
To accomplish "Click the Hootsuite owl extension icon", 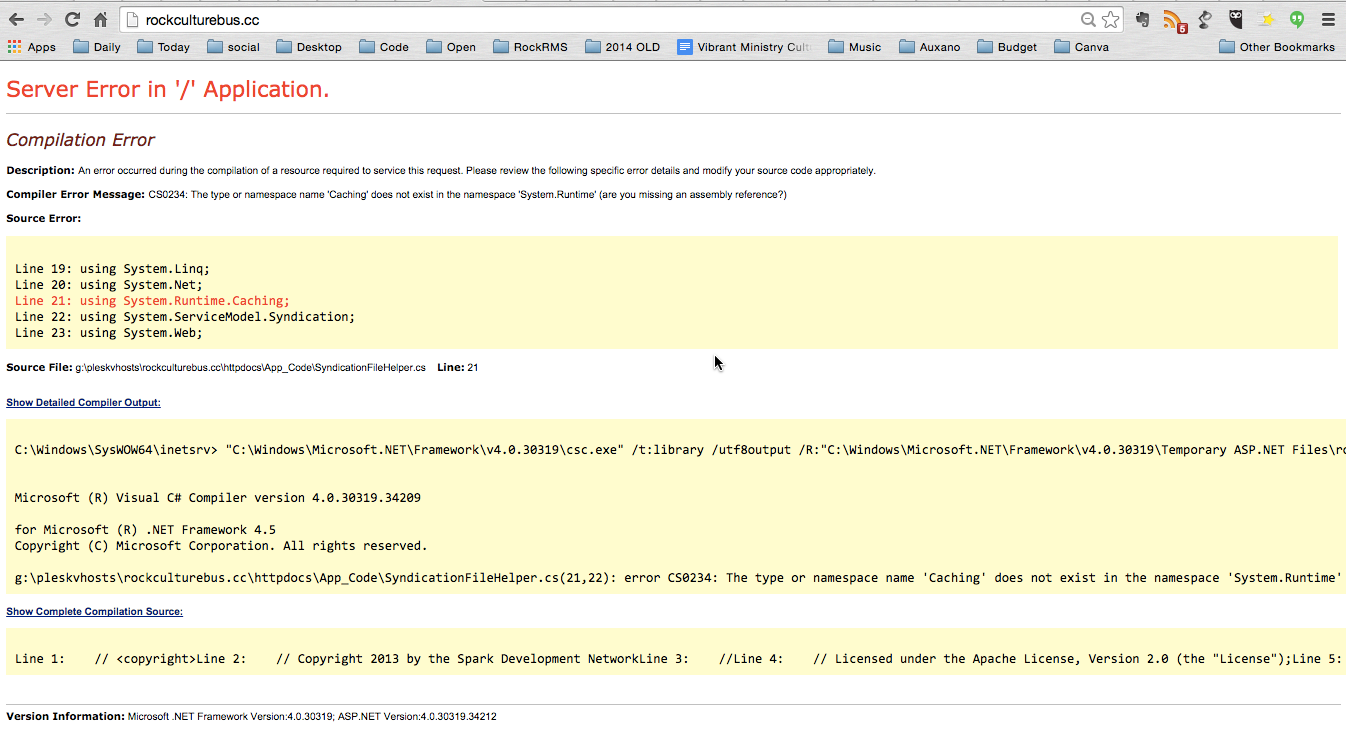I will [1236, 20].
